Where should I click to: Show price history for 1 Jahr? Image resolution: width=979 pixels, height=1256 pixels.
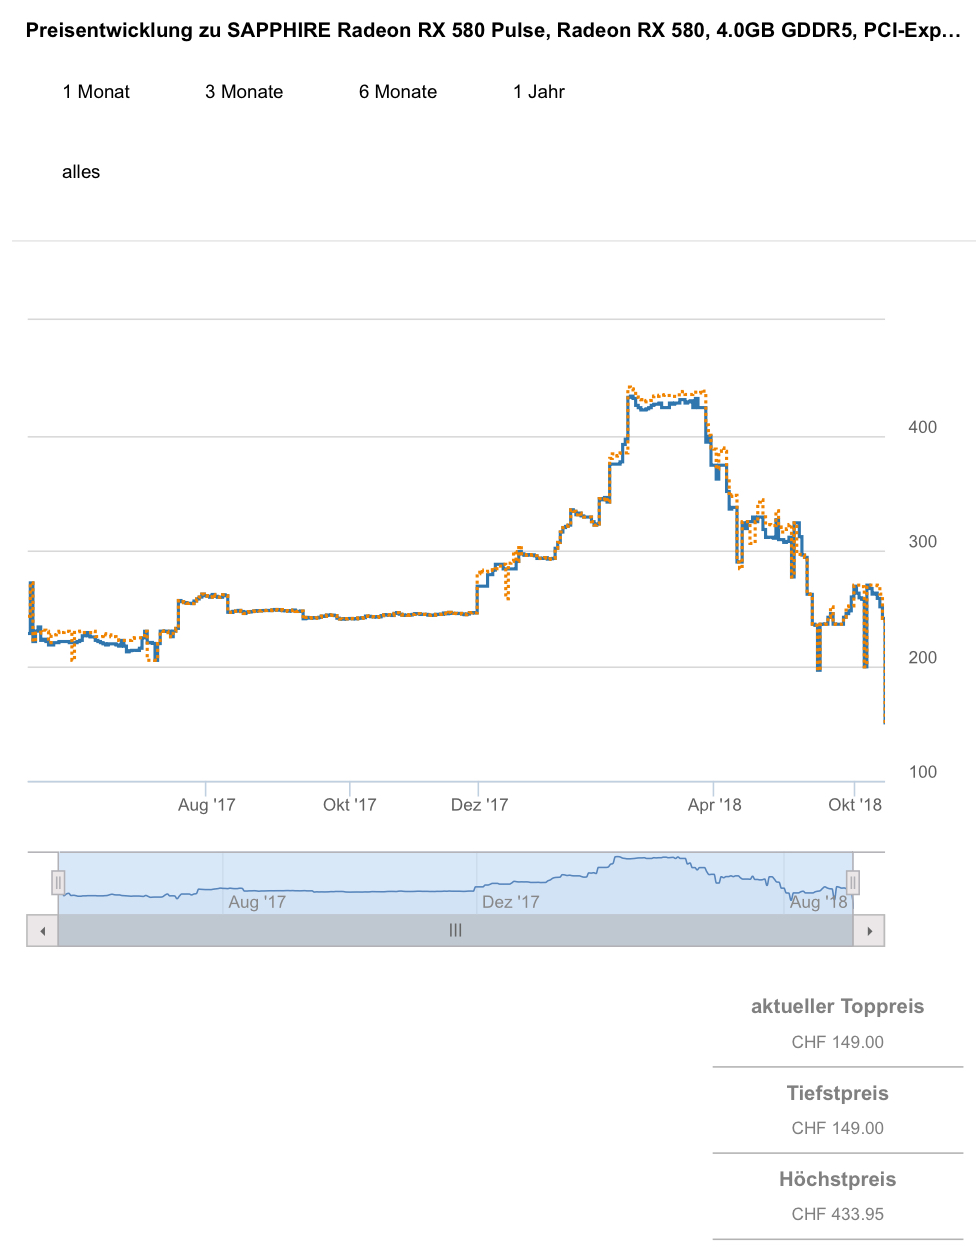click(539, 92)
